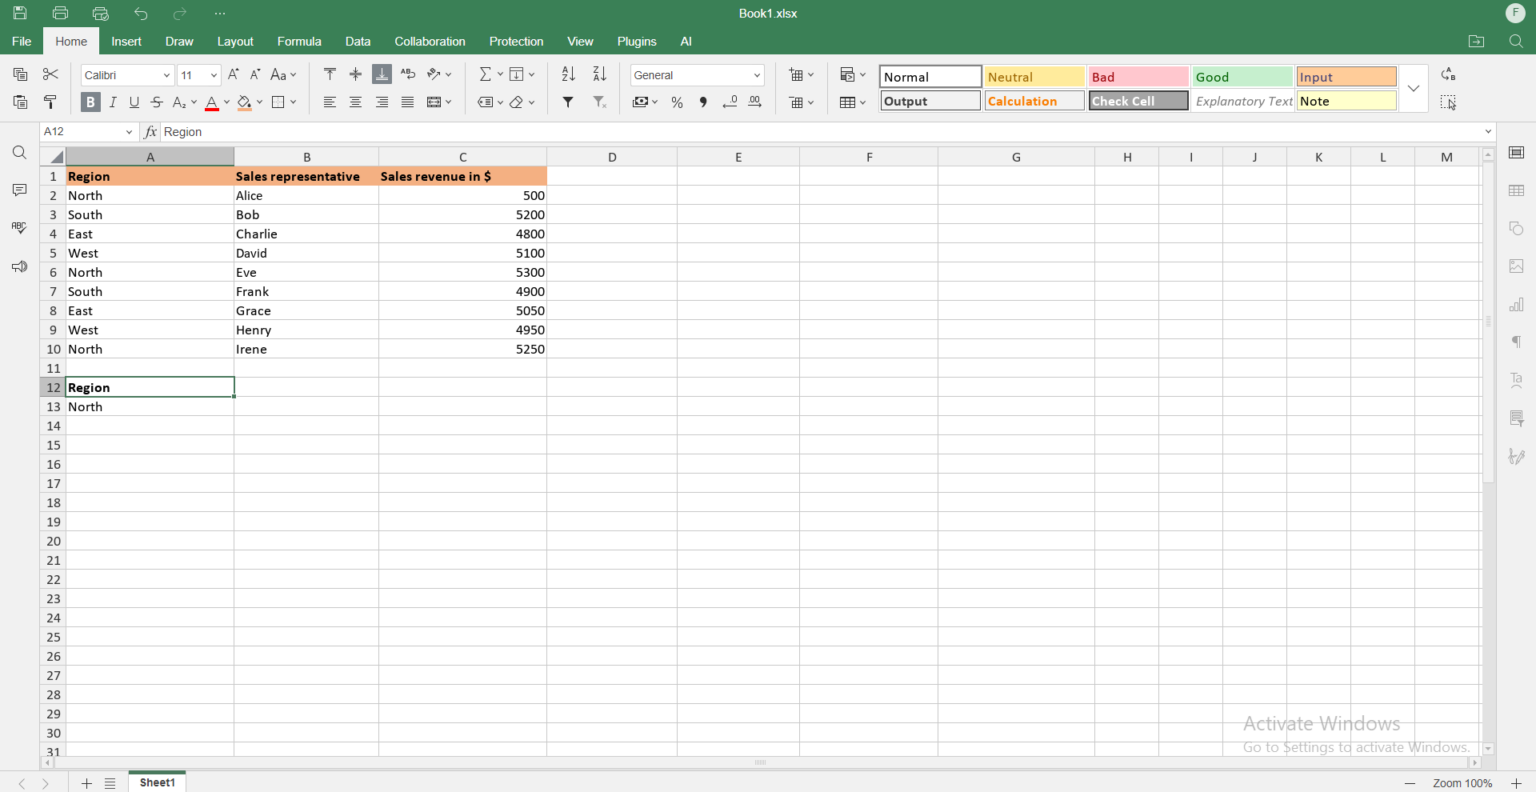The image size is (1536, 792).
Task: Toggle italic formatting
Action: (x=112, y=101)
